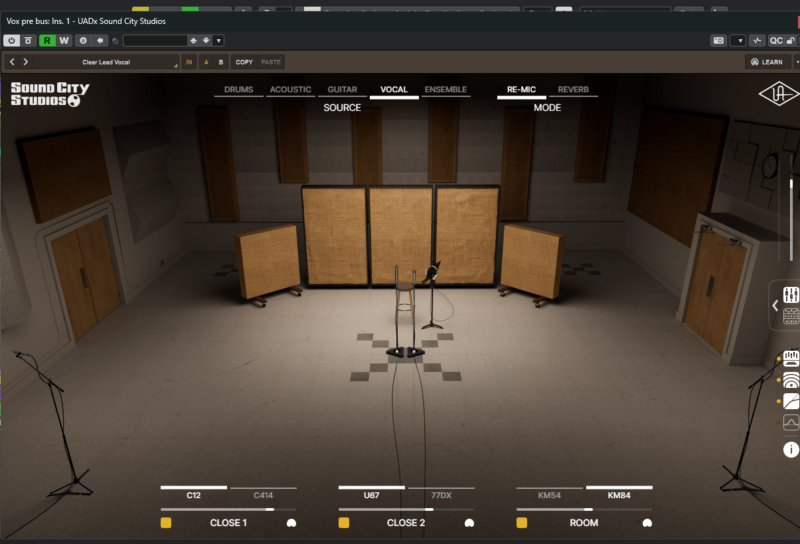Choose the KM84 microphone for Room
This screenshot has height=544, width=800.
tap(619, 492)
